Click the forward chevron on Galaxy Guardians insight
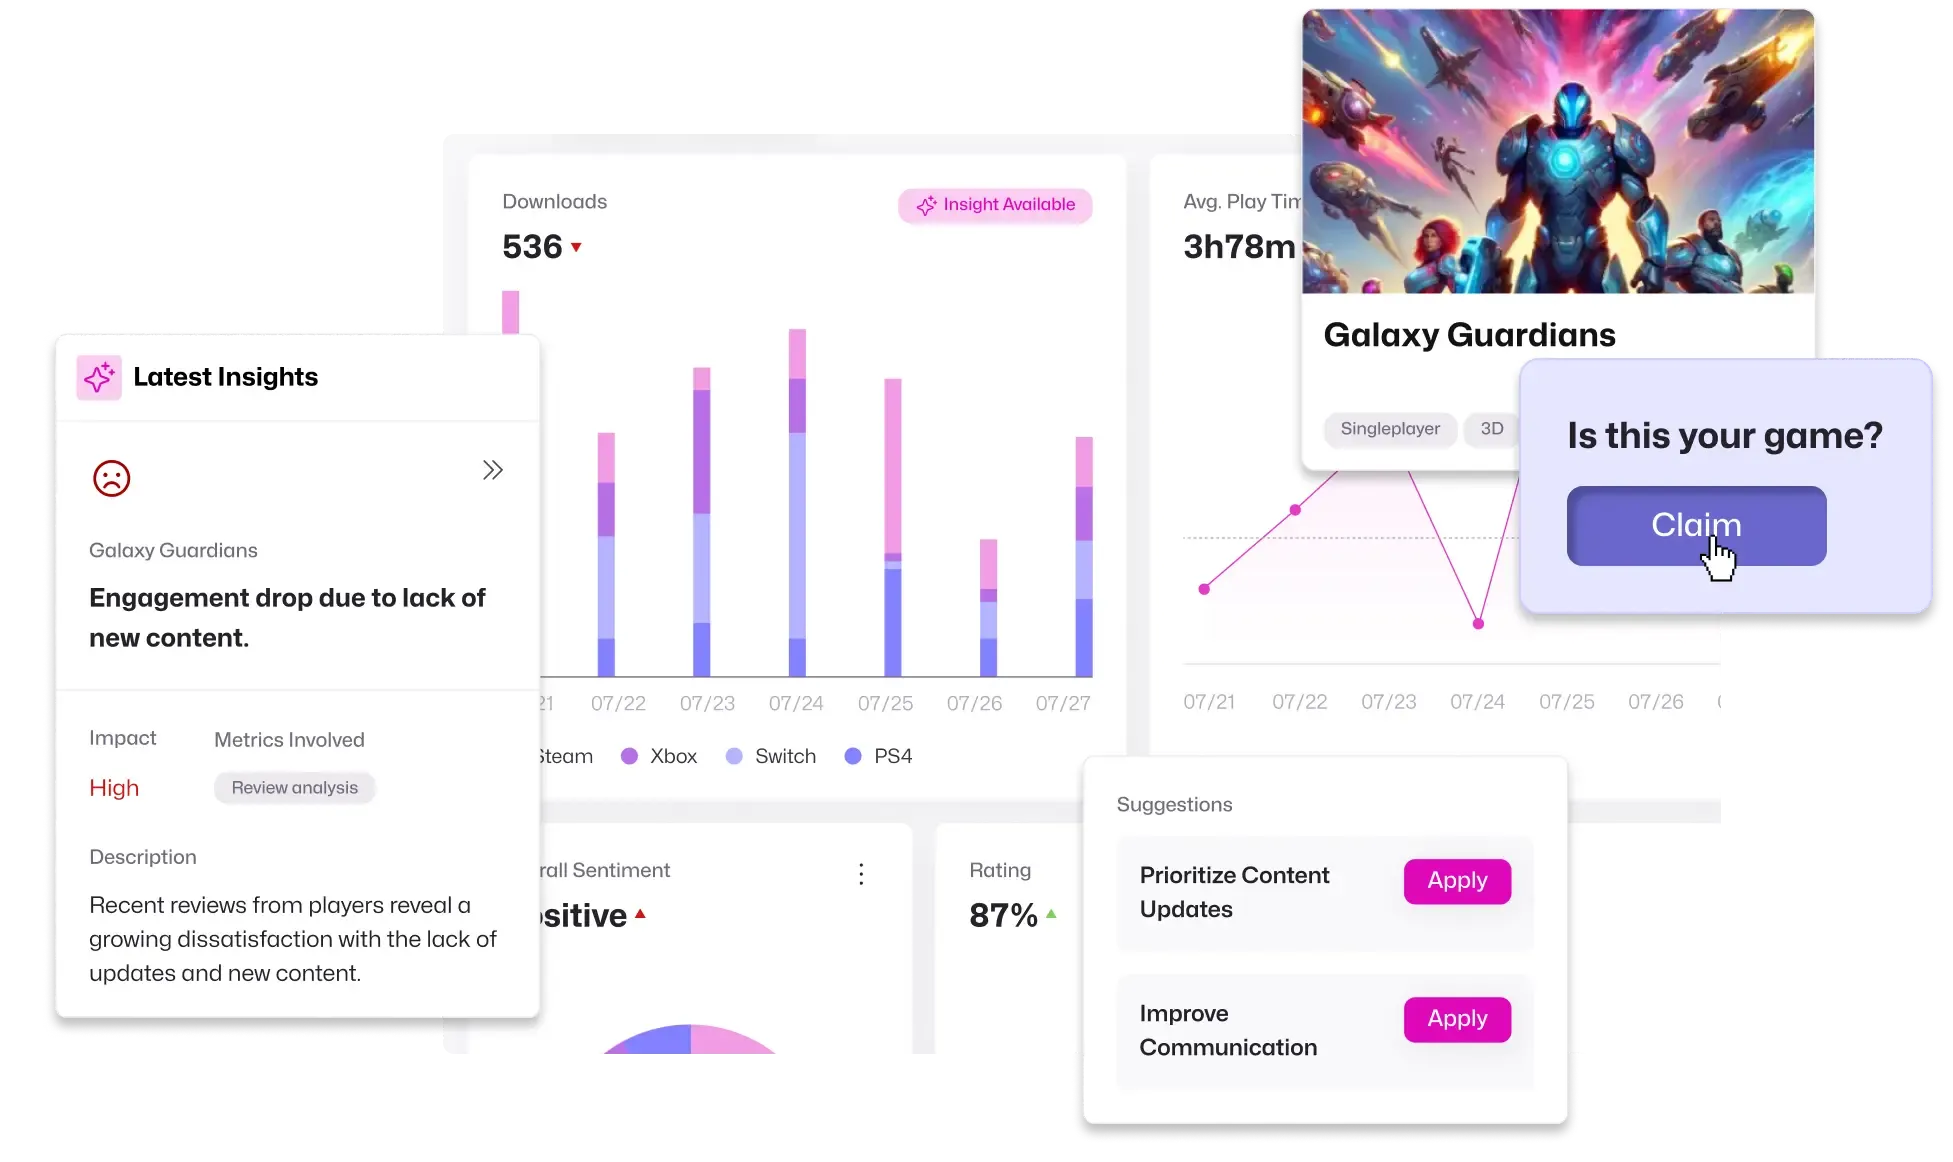The height and width of the screenshot is (1162, 1953). click(492, 469)
